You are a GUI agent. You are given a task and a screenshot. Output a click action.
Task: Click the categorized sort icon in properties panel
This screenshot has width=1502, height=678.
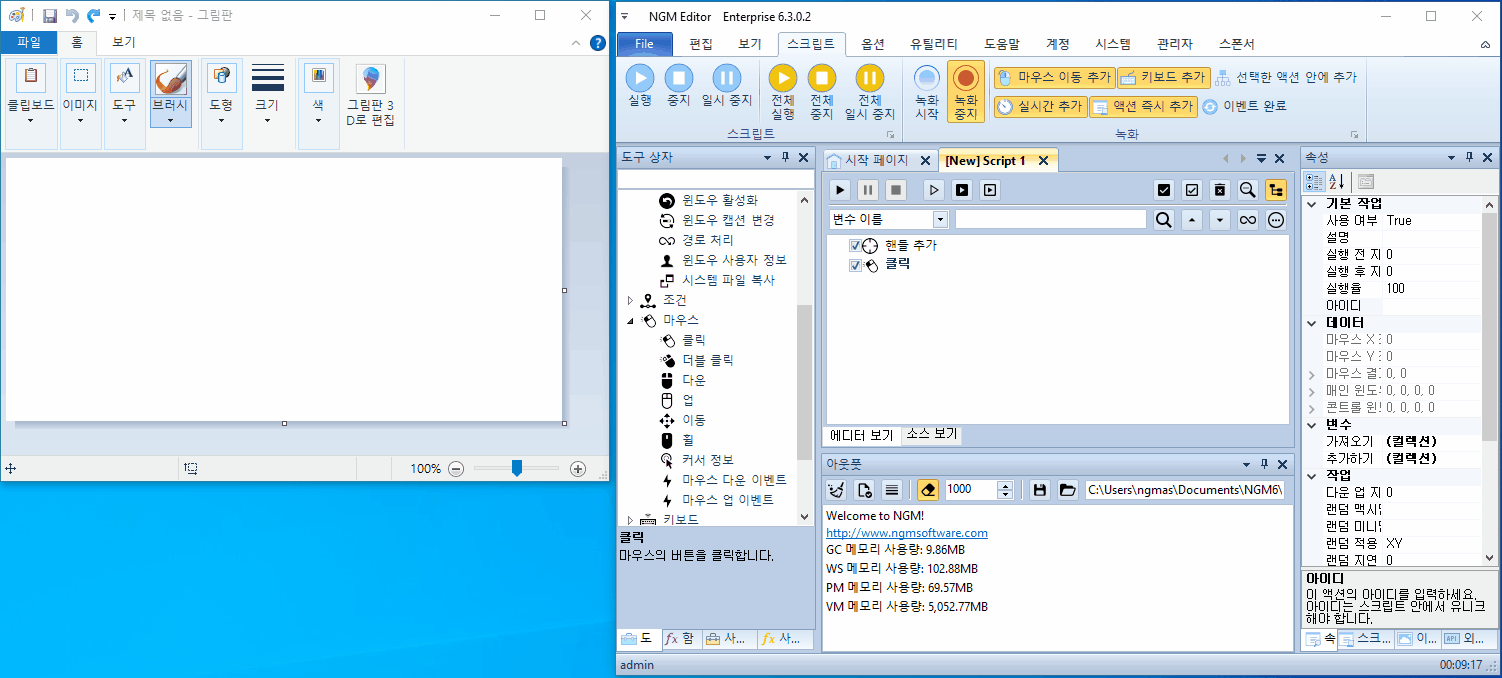tap(1315, 182)
